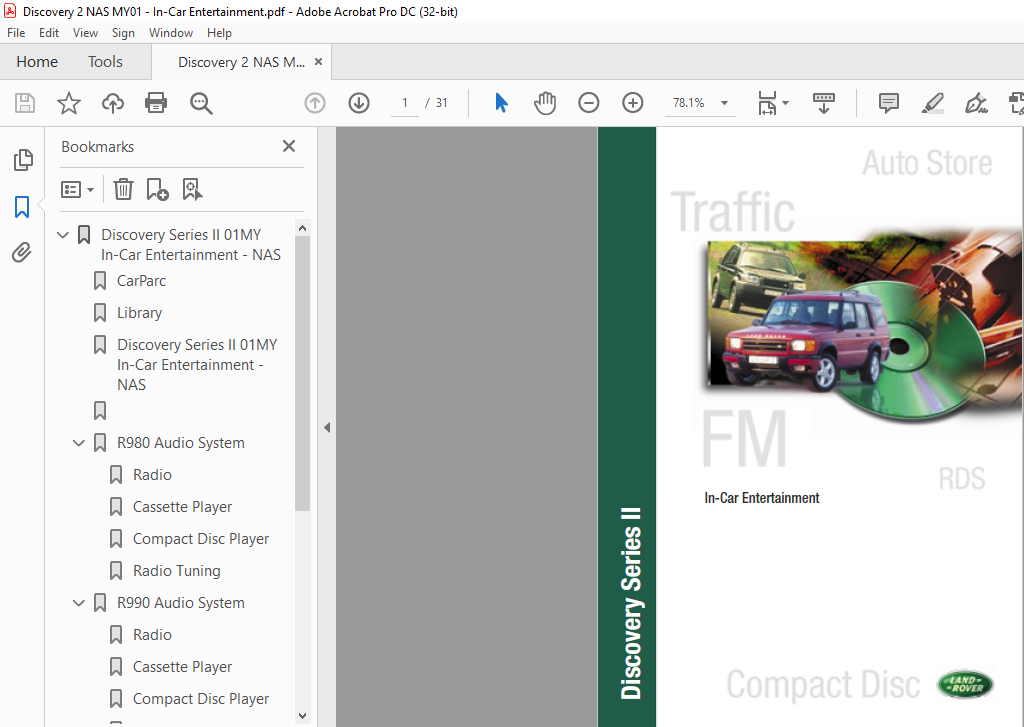This screenshot has height=727, width=1024.
Task: Open the File menu
Action: (16, 33)
